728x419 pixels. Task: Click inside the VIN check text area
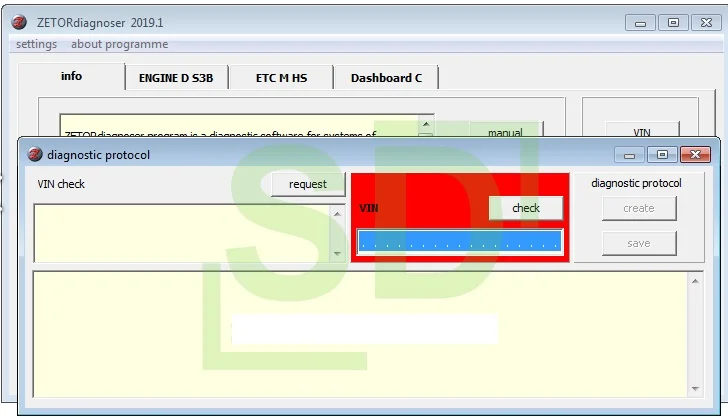tap(182, 233)
